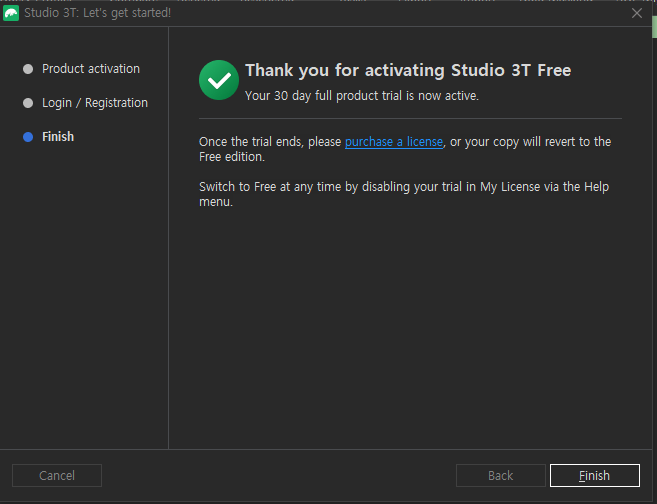Click the '30 day full product trial' message
The image size is (657, 504).
point(362,96)
